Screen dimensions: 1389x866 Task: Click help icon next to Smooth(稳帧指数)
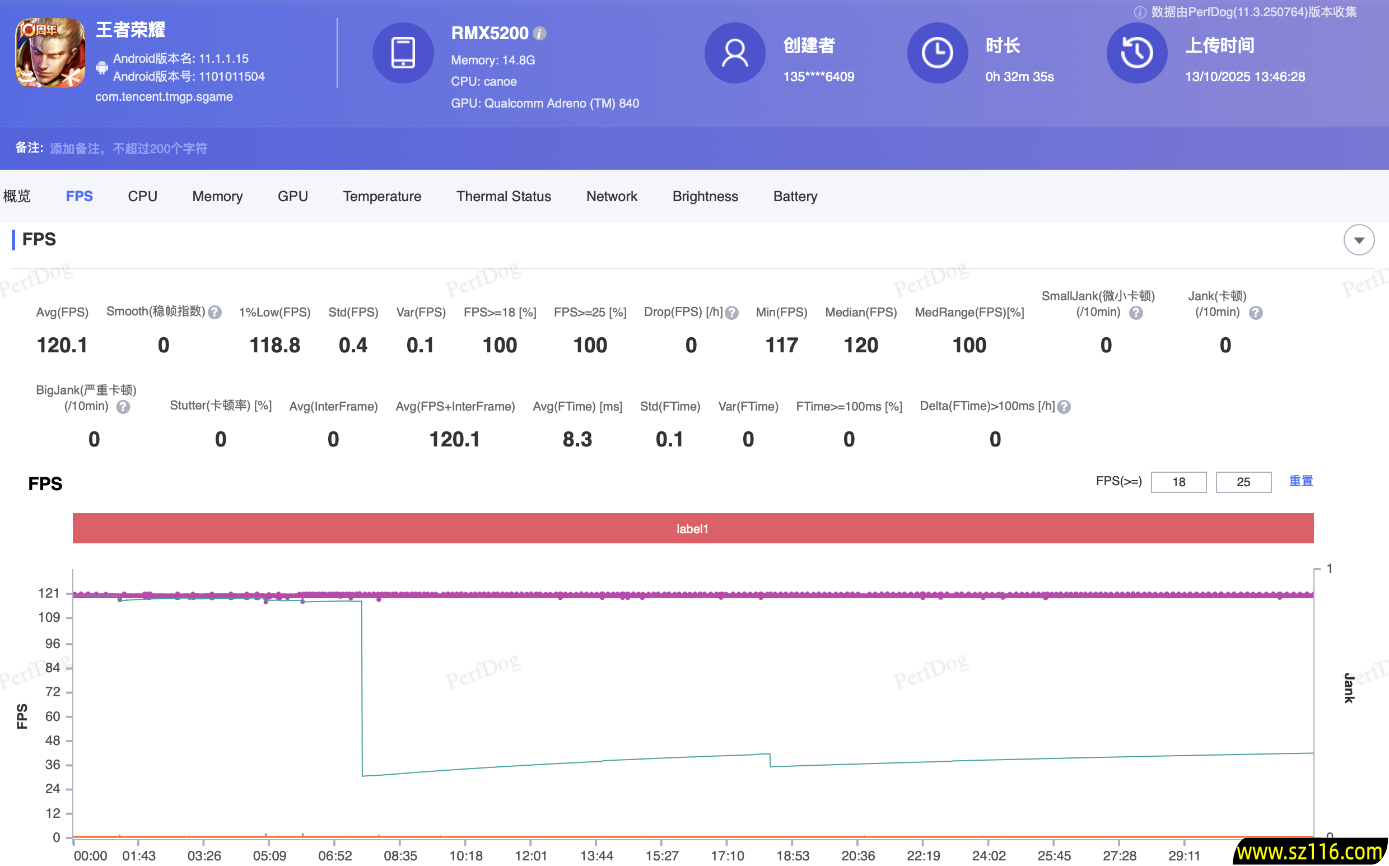[215, 312]
